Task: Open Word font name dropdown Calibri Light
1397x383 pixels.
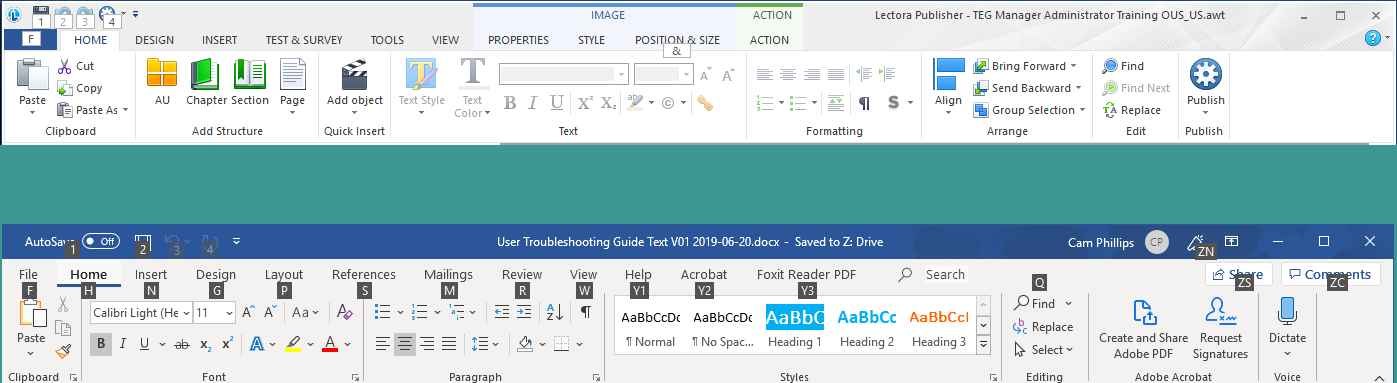Action: click(x=185, y=313)
